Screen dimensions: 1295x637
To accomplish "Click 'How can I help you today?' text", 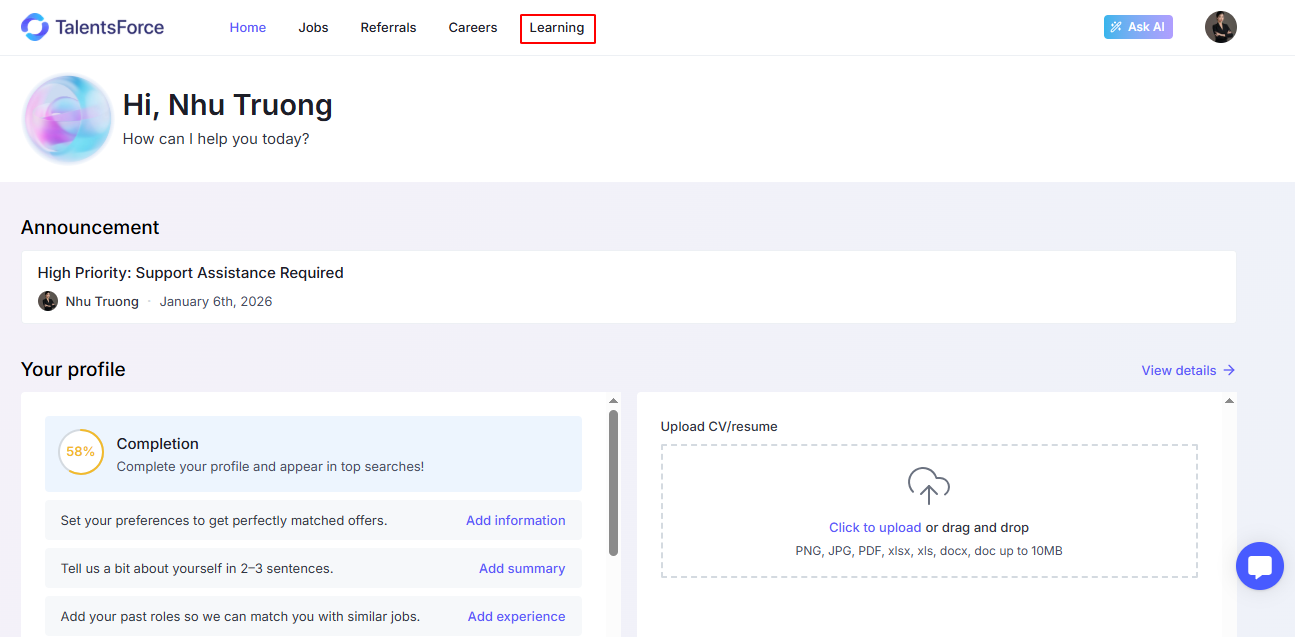I will [x=216, y=139].
